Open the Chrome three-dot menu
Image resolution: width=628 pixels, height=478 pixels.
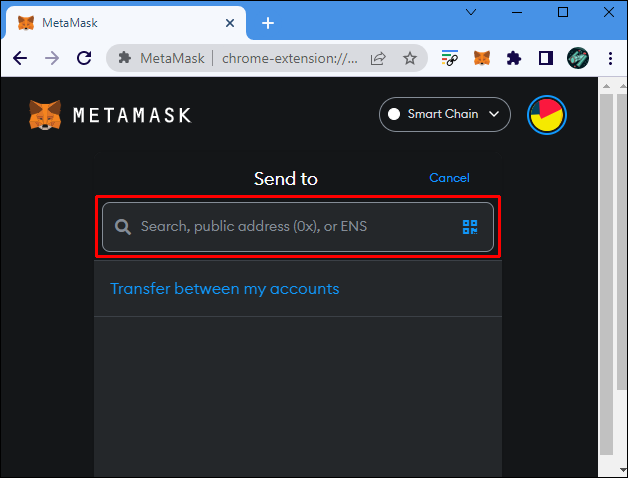(x=609, y=58)
